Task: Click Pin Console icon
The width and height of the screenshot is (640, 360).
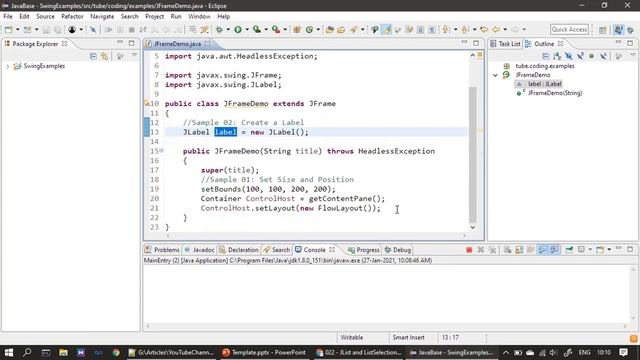Action: pyautogui.click(x=569, y=250)
